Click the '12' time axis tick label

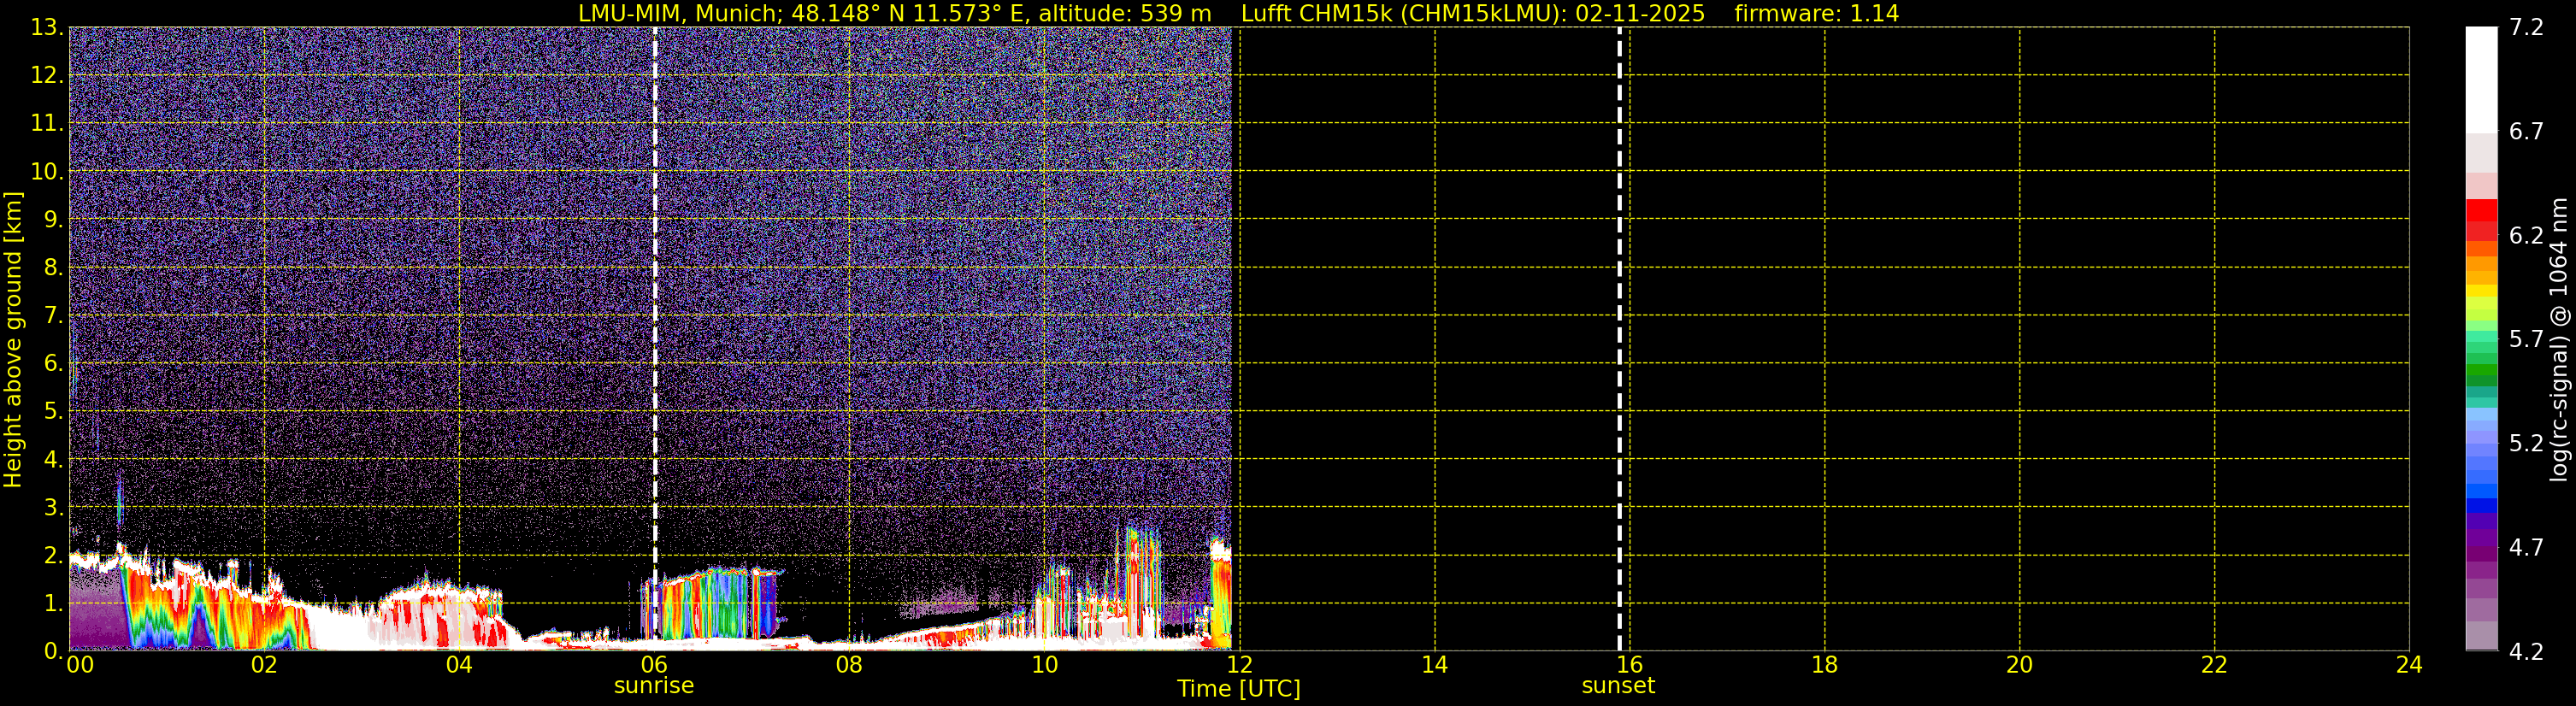tap(1239, 666)
